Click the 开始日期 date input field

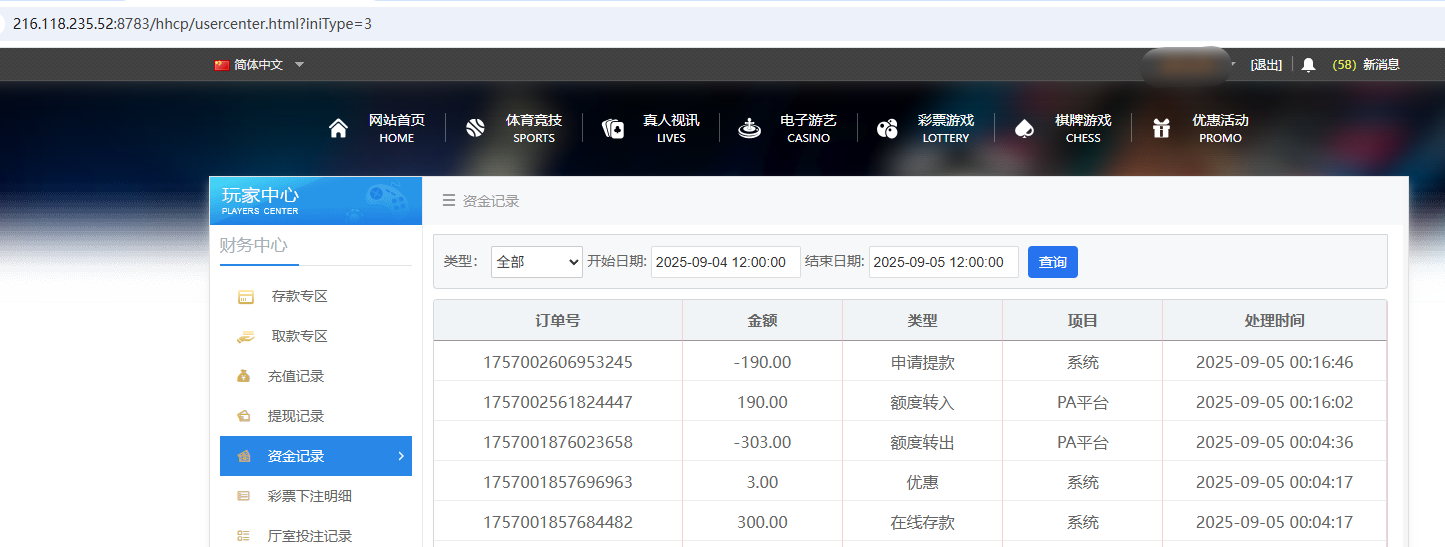pyautogui.click(x=725, y=262)
